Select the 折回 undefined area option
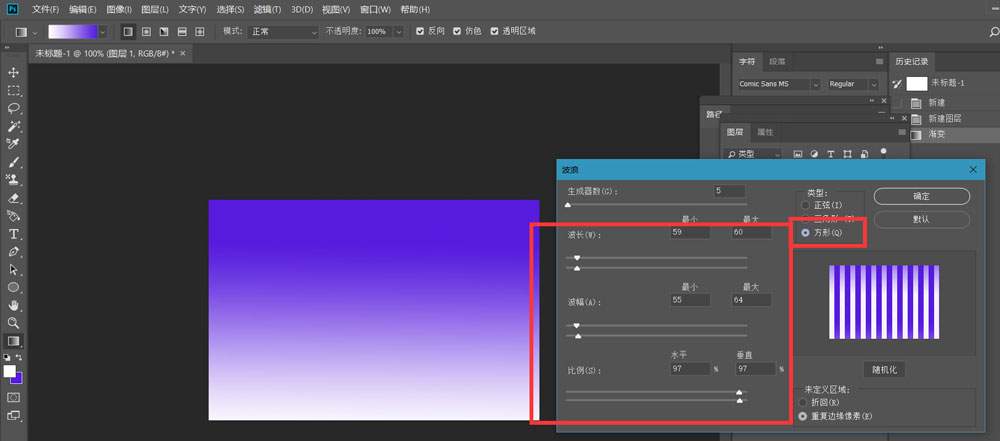This screenshot has height=441, width=1000. tap(803, 402)
